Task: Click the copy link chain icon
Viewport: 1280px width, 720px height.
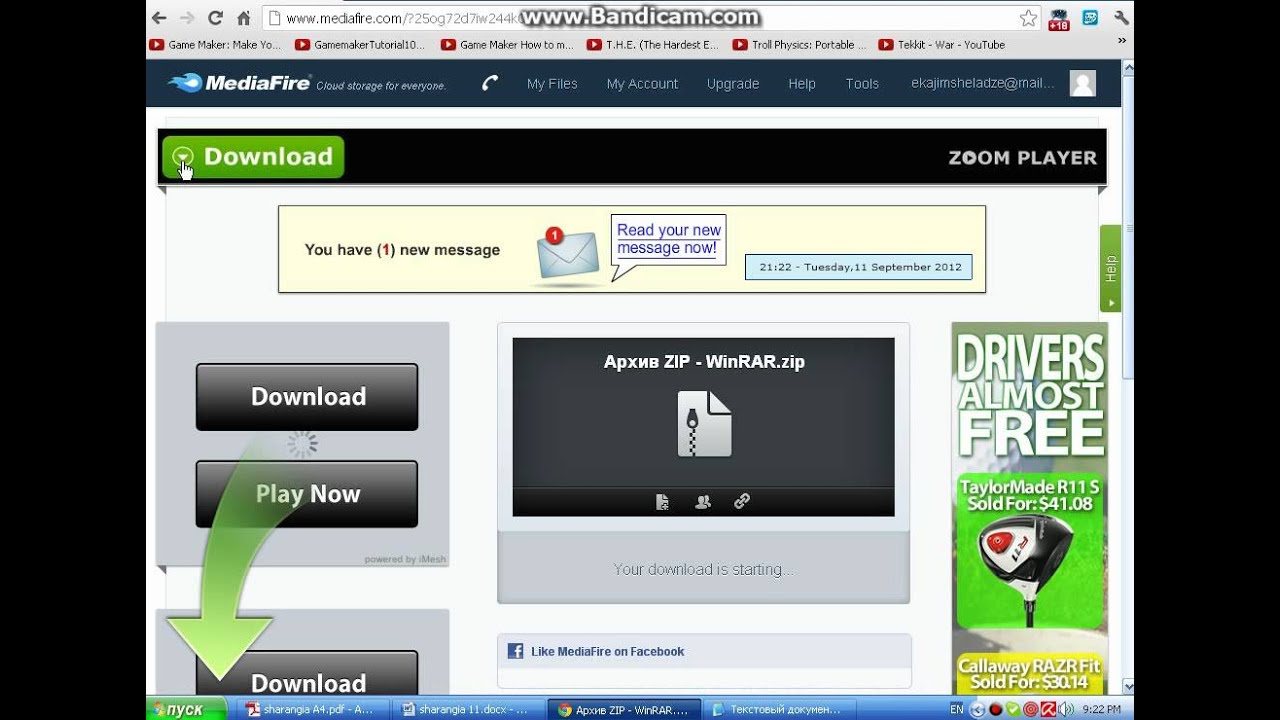Action: click(742, 502)
